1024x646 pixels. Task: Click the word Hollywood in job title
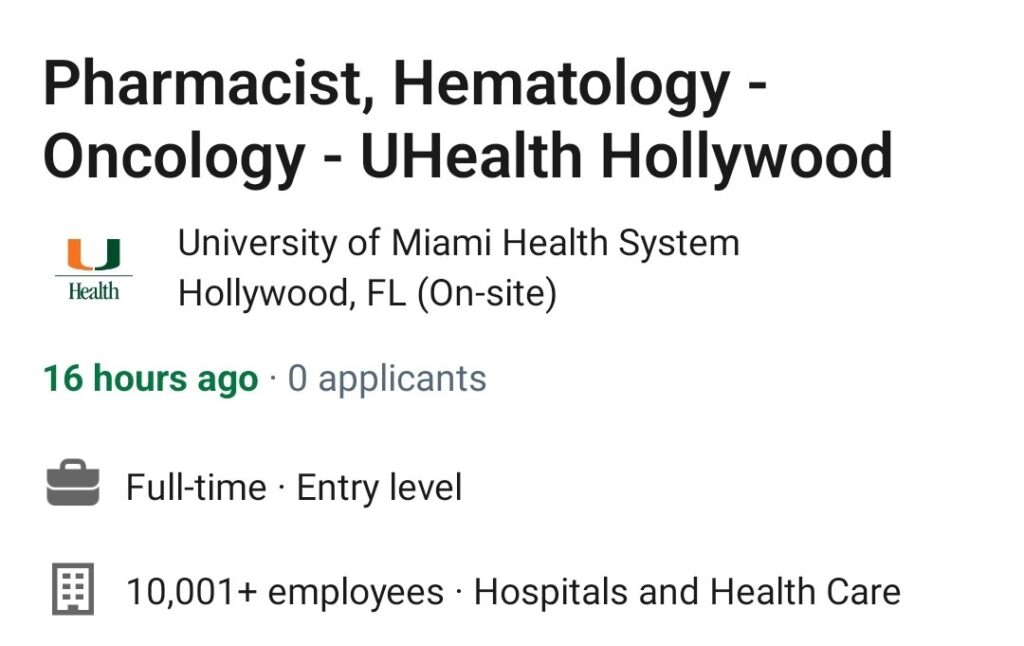pos(746,157)
